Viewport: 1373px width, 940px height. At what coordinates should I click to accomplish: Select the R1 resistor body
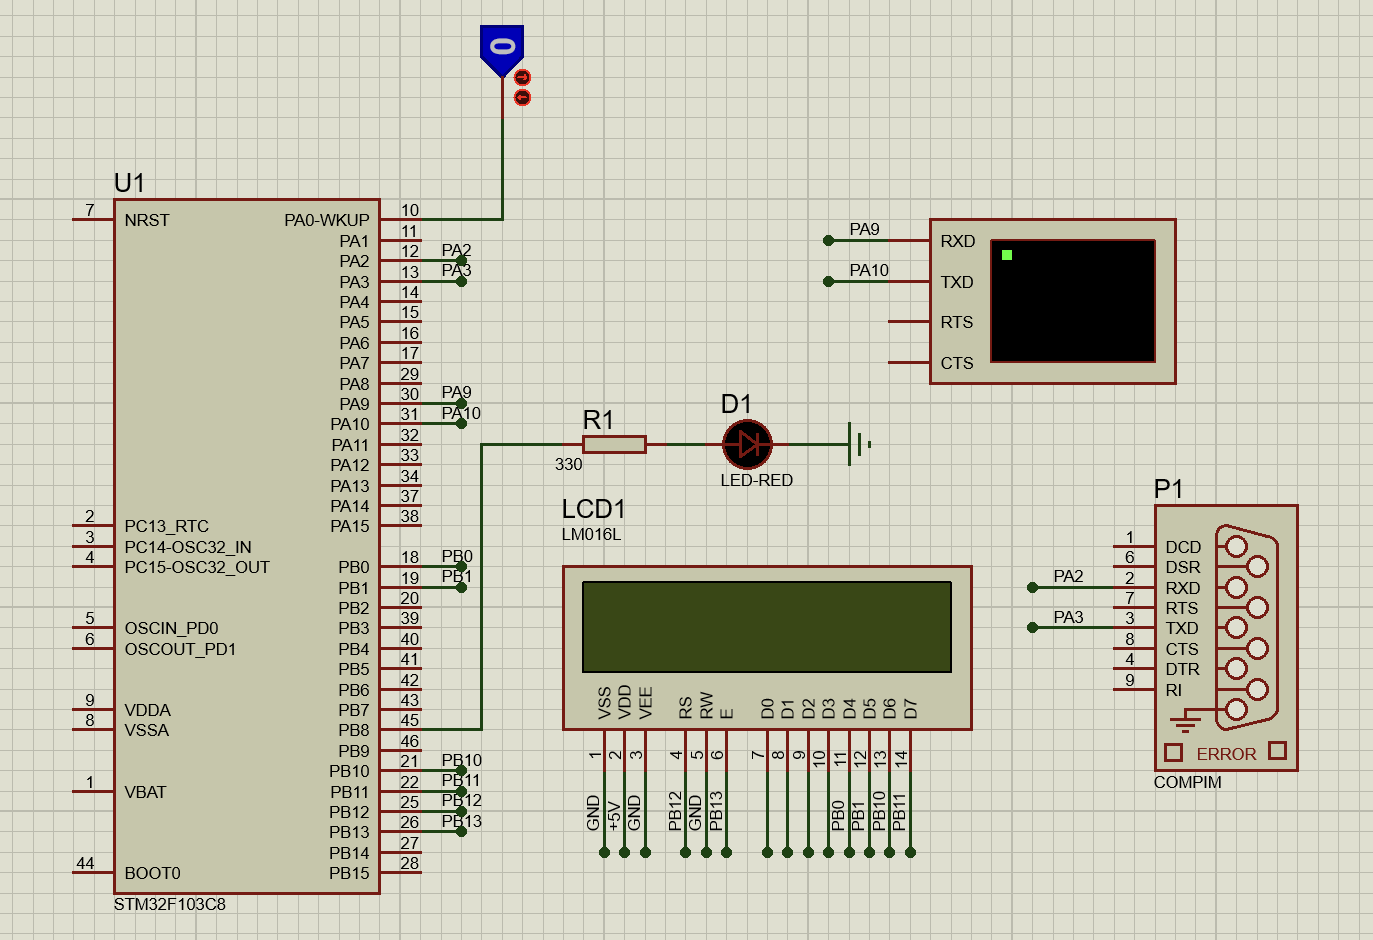(x=614, y=444)
